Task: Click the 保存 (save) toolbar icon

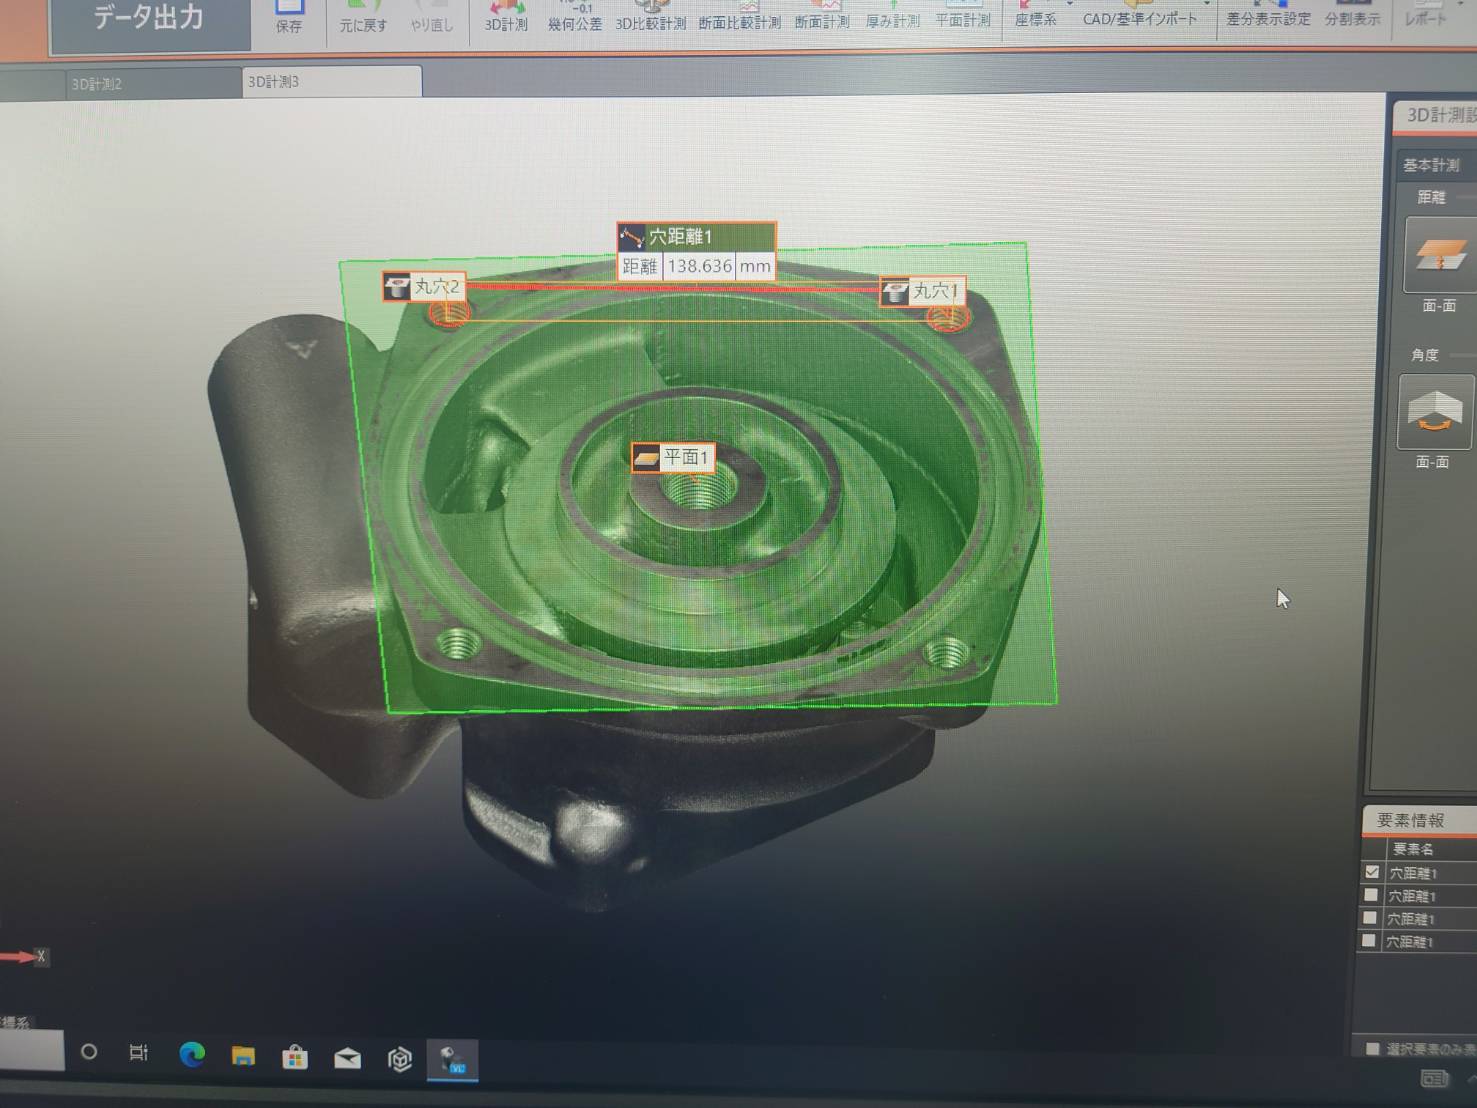Action: [288, 14]
